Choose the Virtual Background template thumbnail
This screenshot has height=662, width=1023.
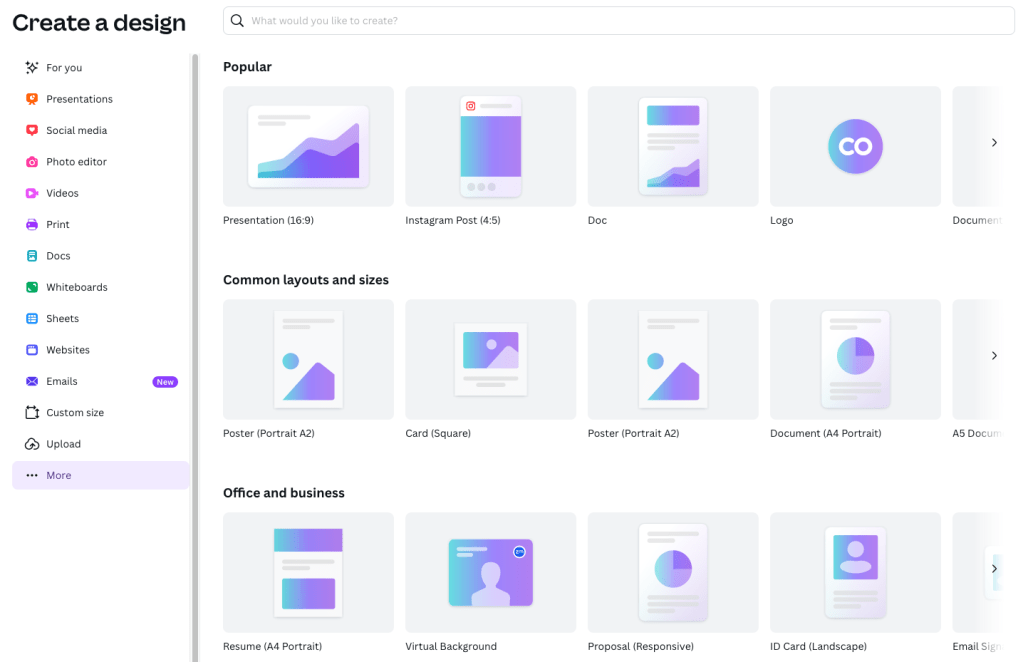point(490,572)
